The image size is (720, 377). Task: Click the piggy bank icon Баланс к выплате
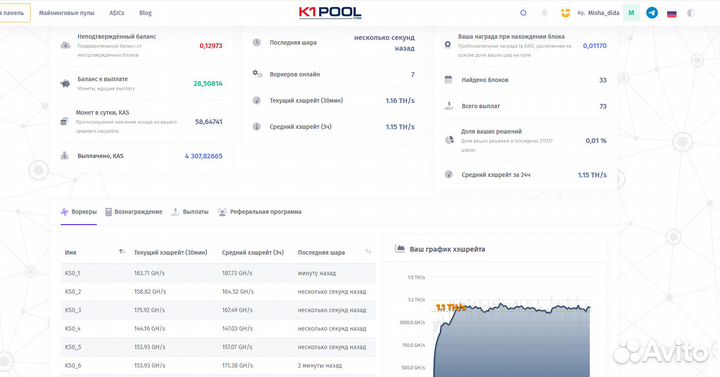[x=65, y=84]
